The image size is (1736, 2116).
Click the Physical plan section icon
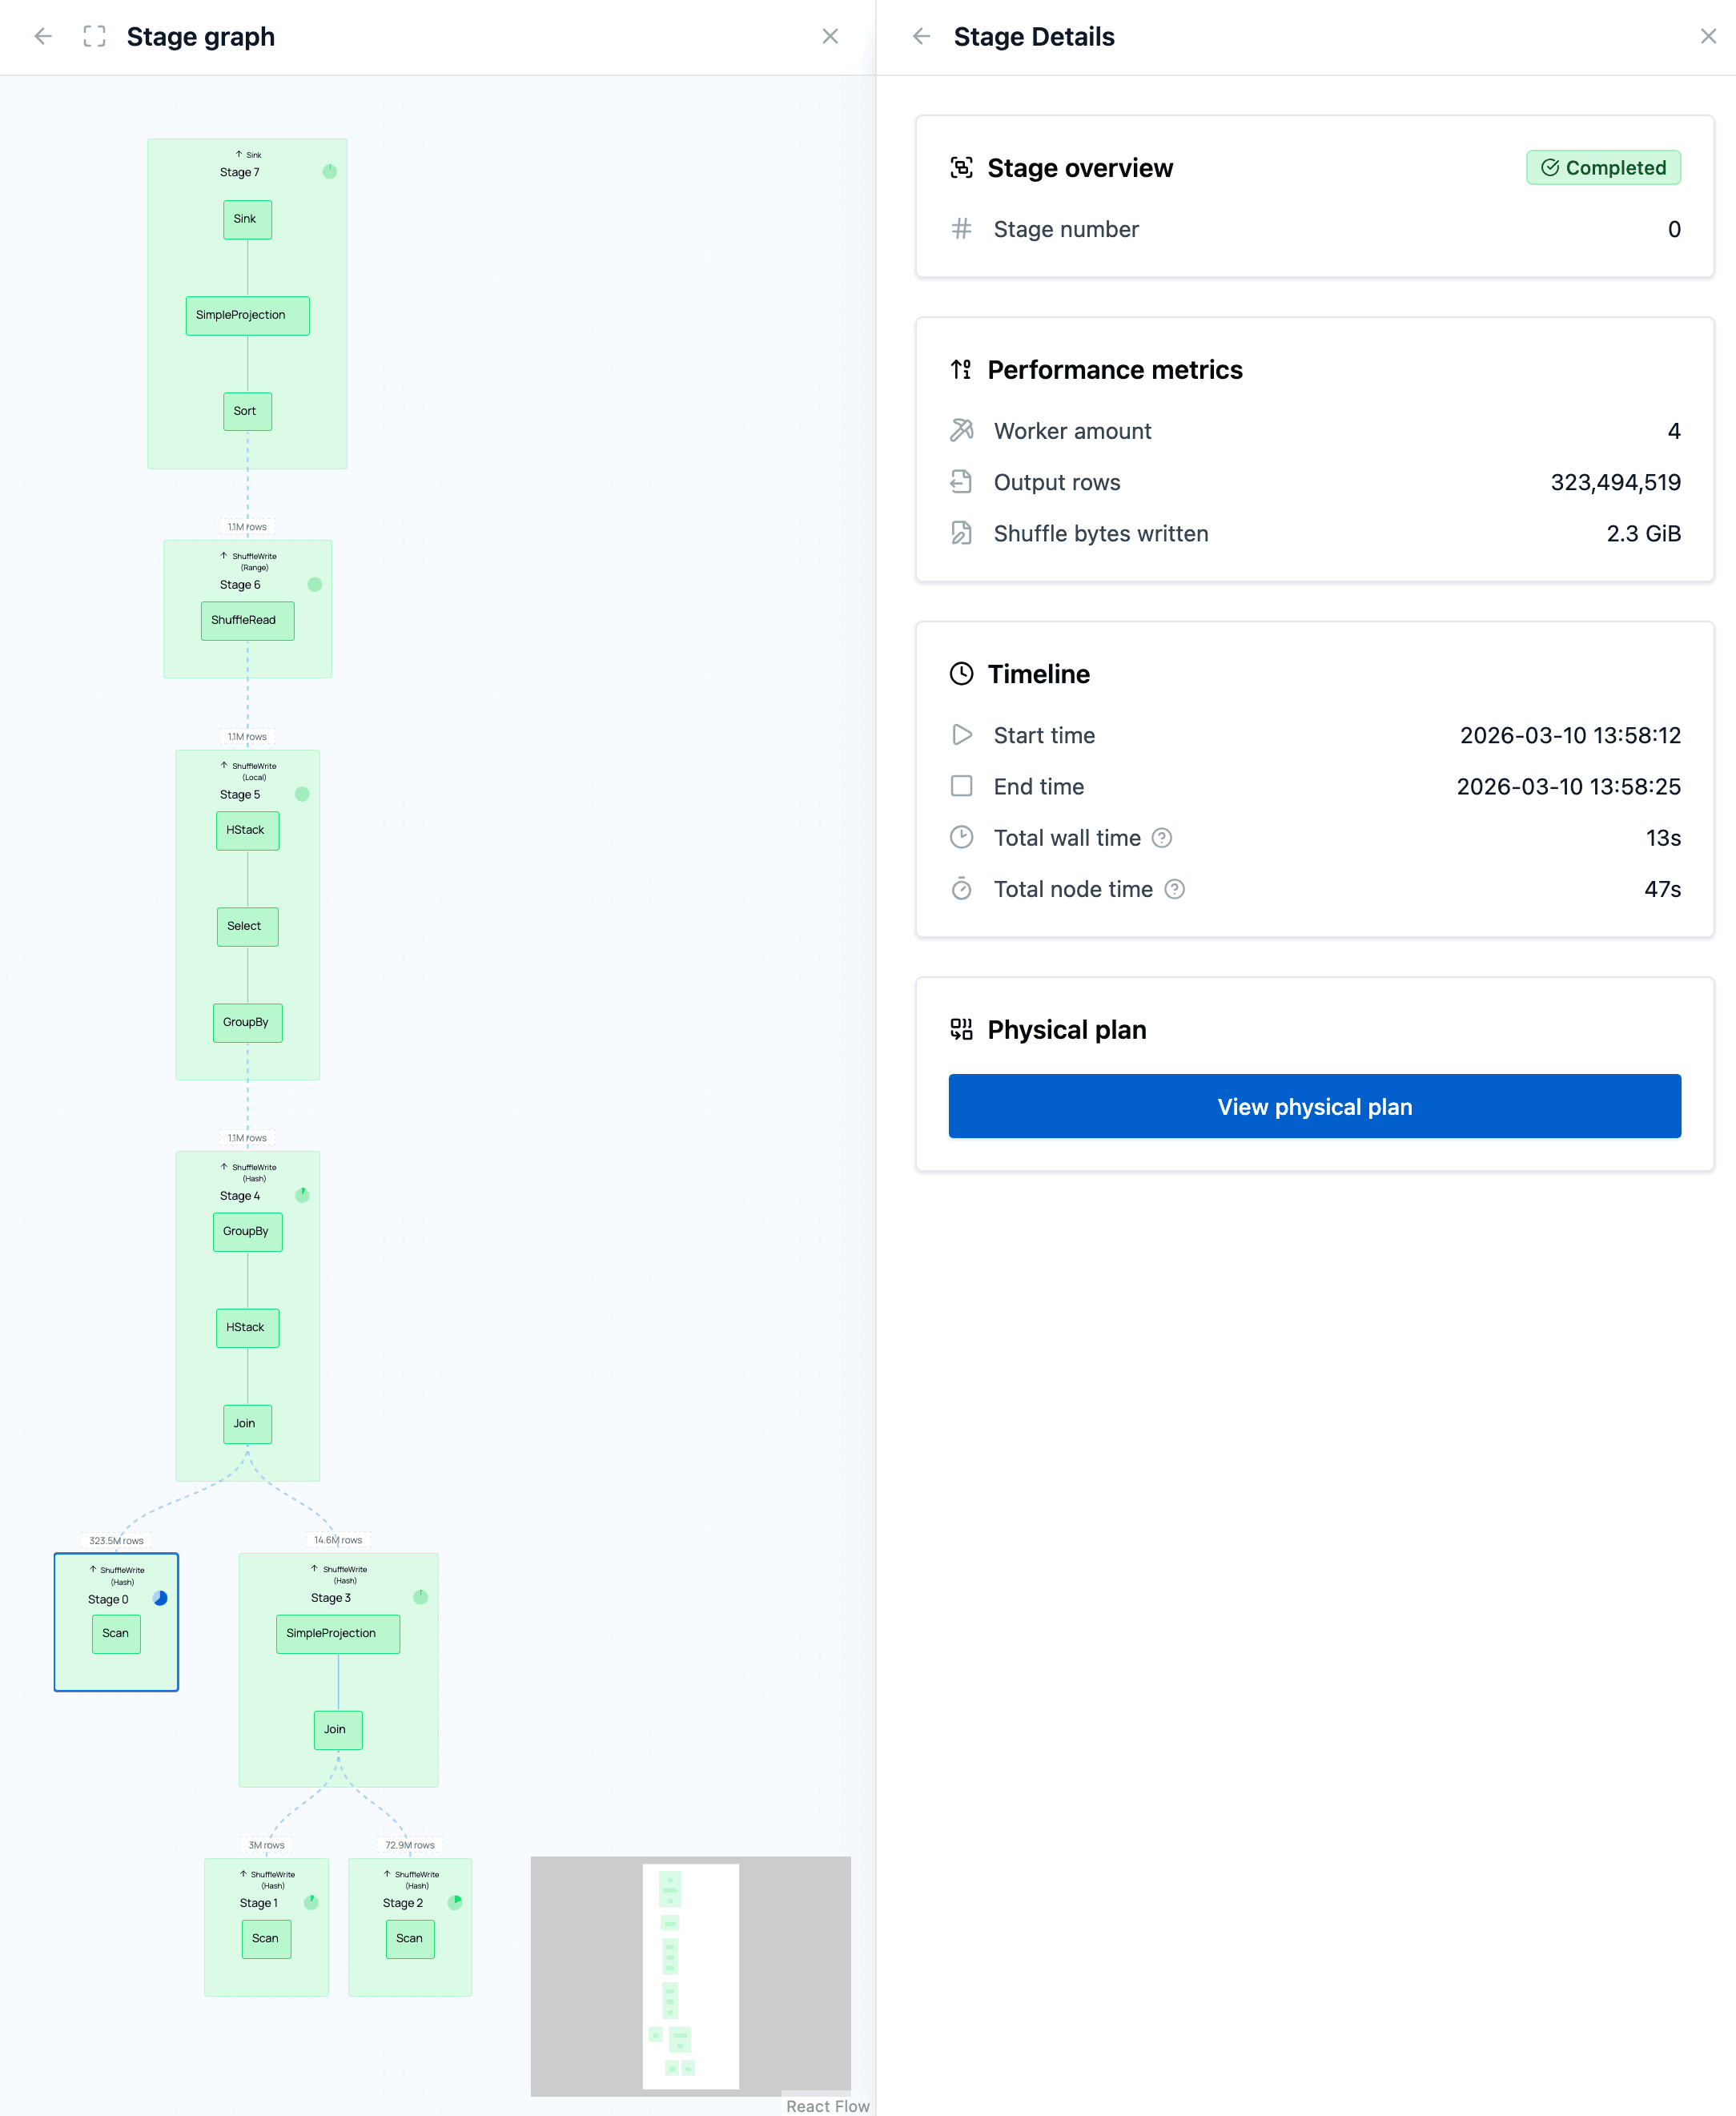pos(962,1029)
